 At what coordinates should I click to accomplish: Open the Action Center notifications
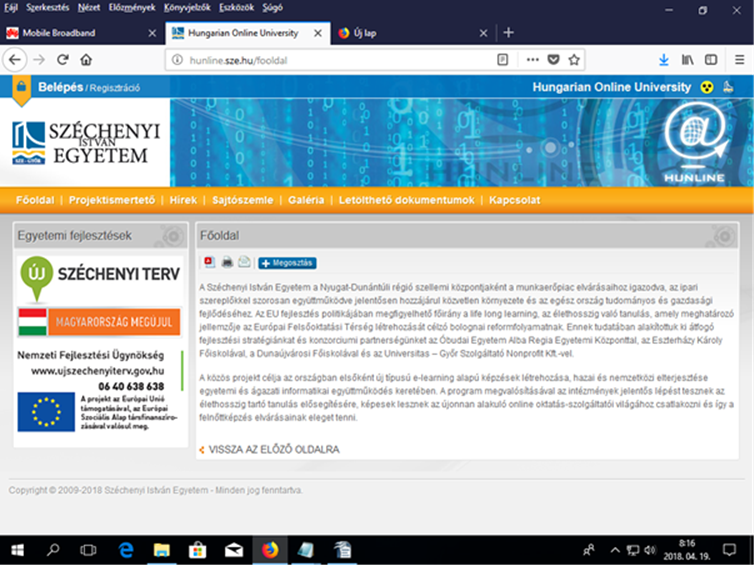tap(729, 550)
